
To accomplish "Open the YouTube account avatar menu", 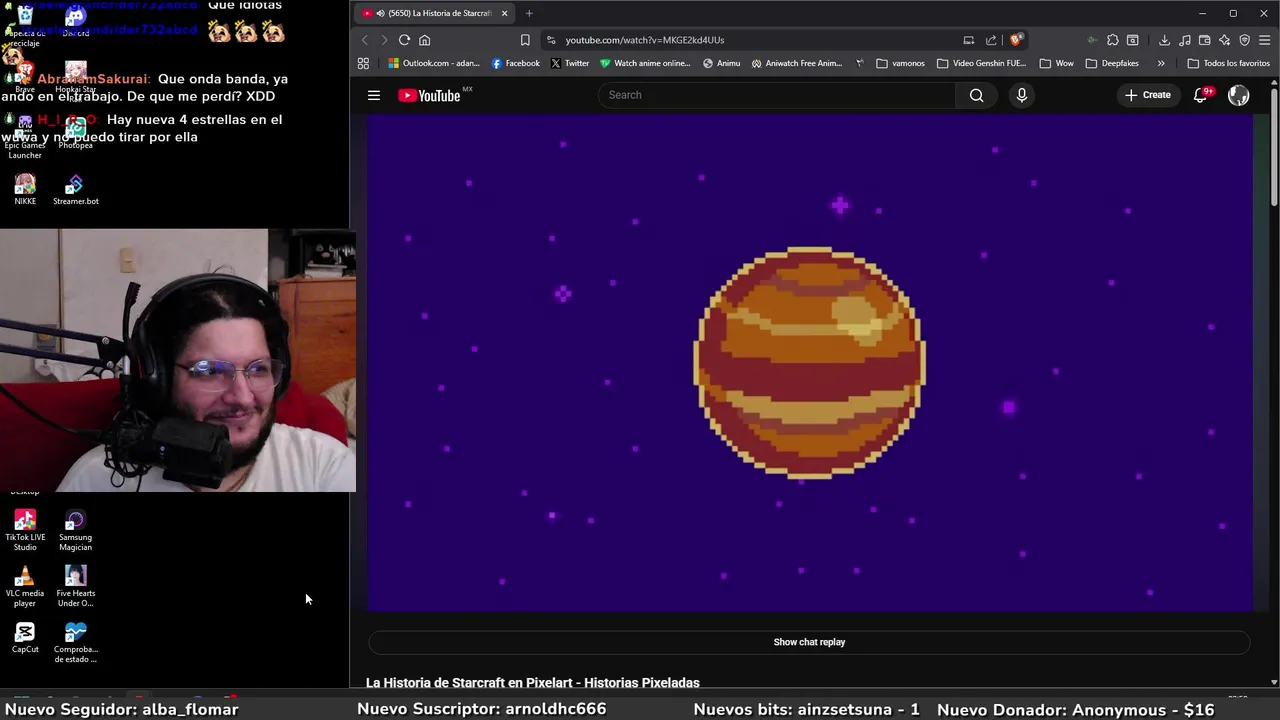I will pyautogui.click(x=1239, y=95).
